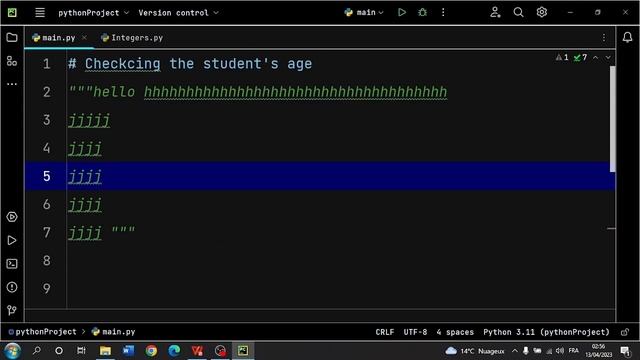Toggle the read-only lock icon

[624, 332]
